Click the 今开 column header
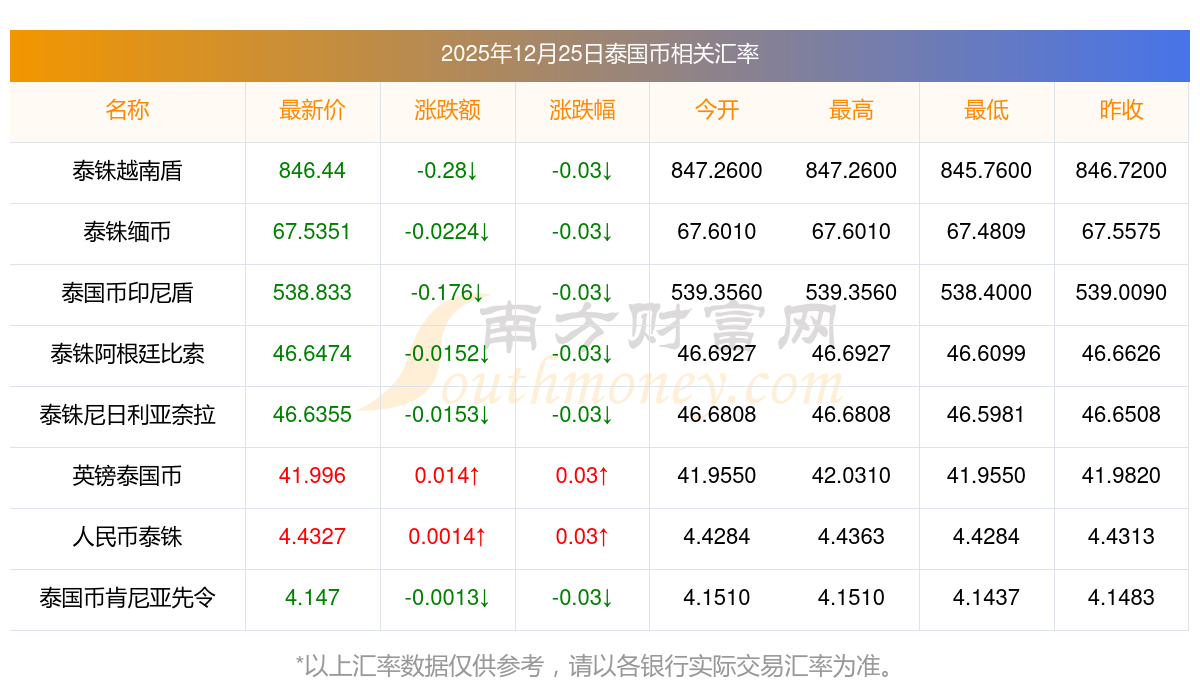 point(717,110)
